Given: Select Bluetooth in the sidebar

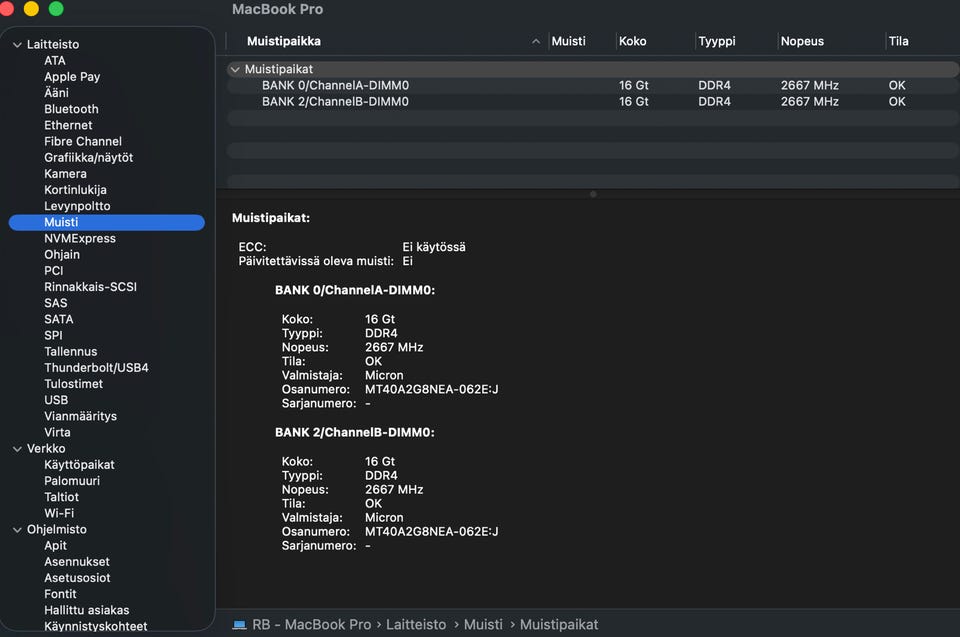Looking at the screenshot, I should point(71,109).
